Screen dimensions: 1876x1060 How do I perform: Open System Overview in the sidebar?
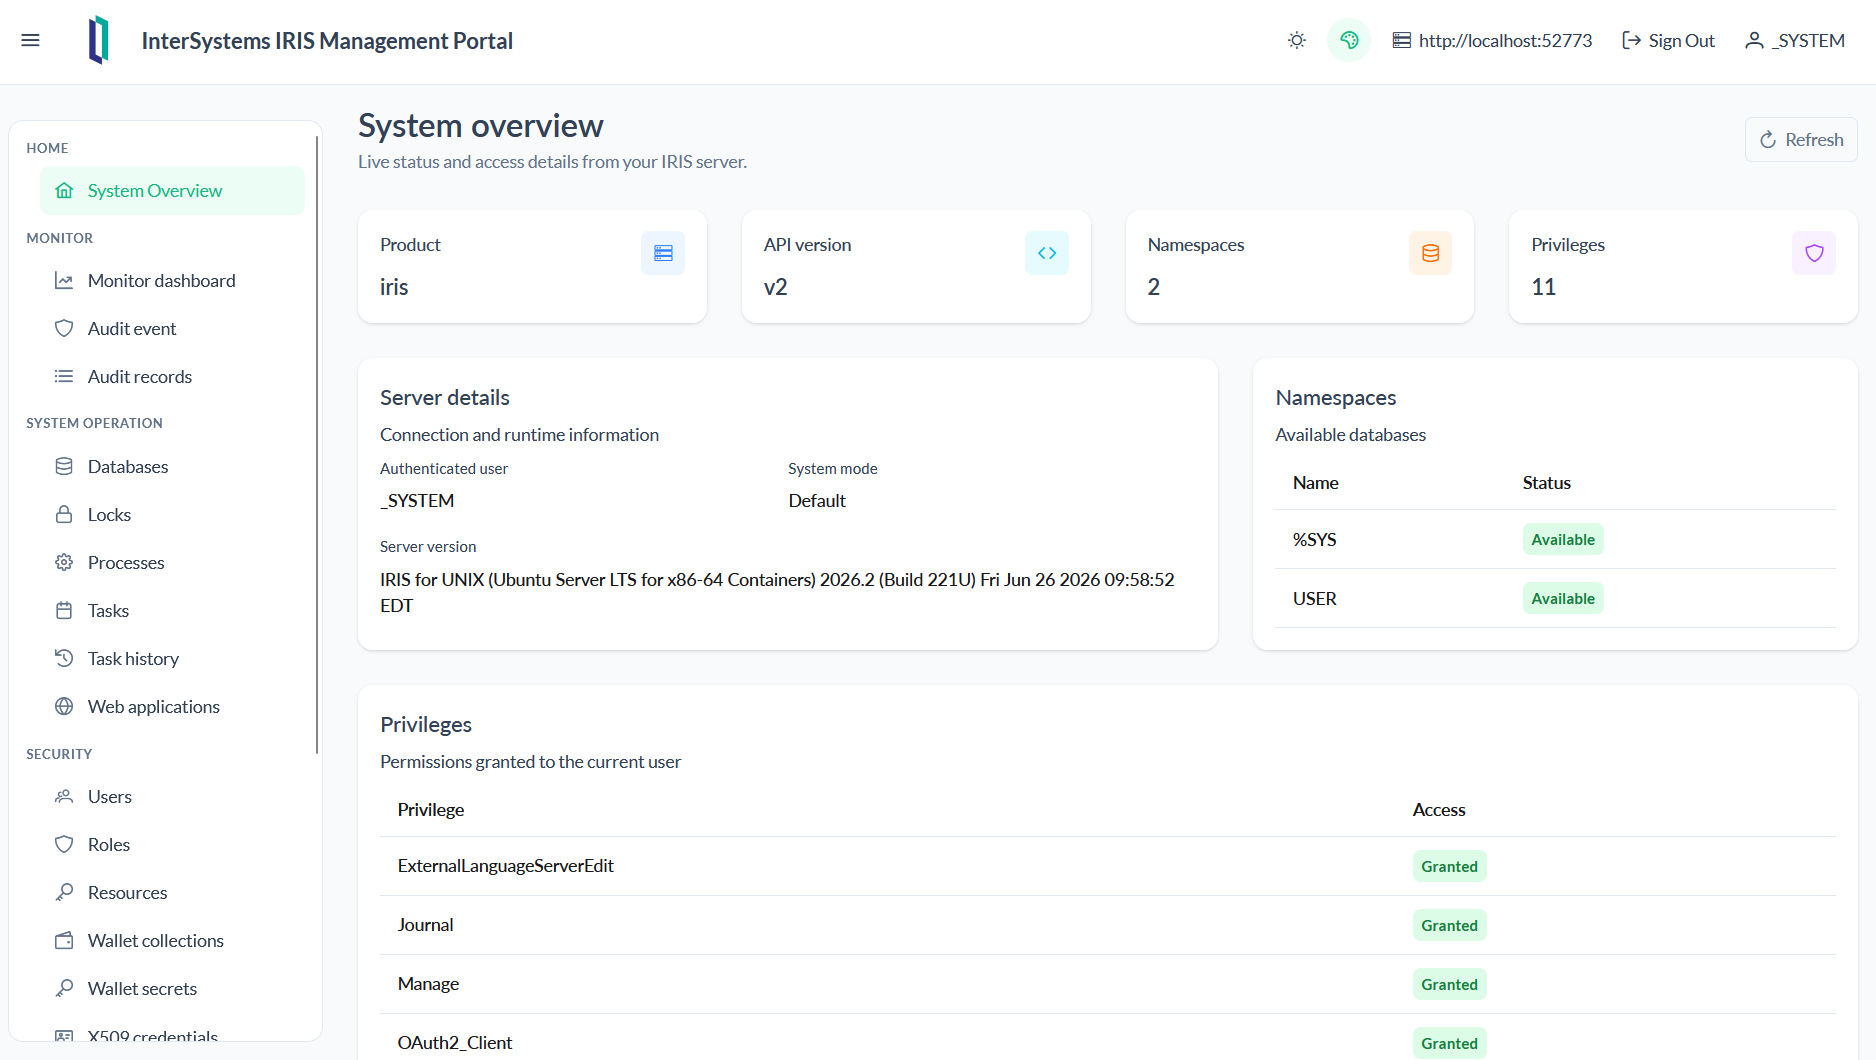point(172,190)
